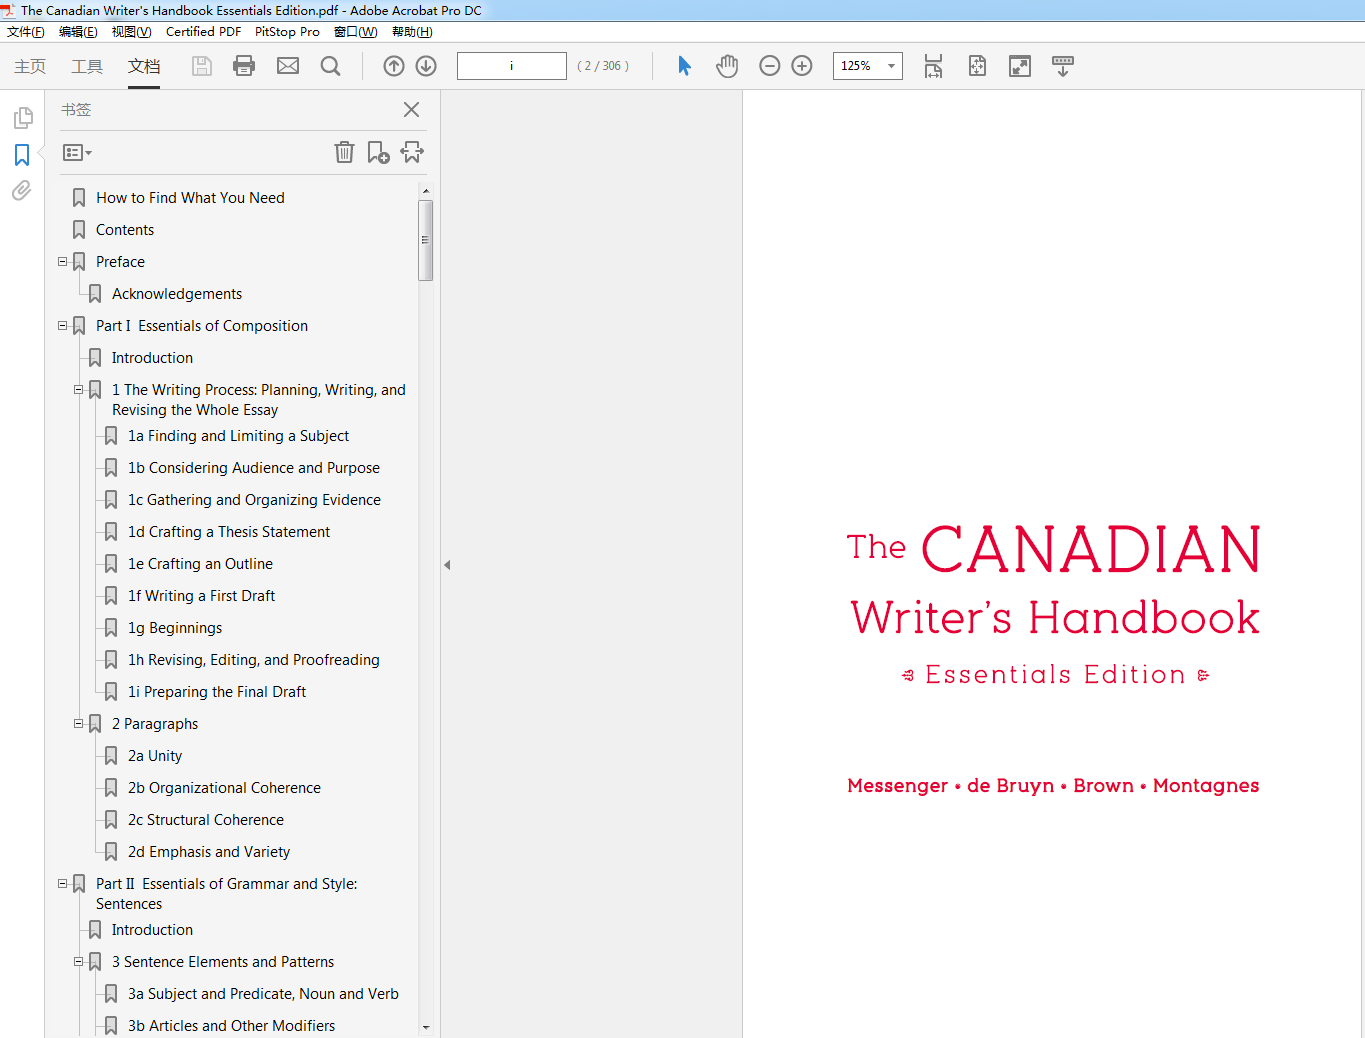Image resolution: width=1365 pixels, height=1038 pixels.
Task: Collapse the navigation pane with the divider arrow
Action: click(447, 565)
